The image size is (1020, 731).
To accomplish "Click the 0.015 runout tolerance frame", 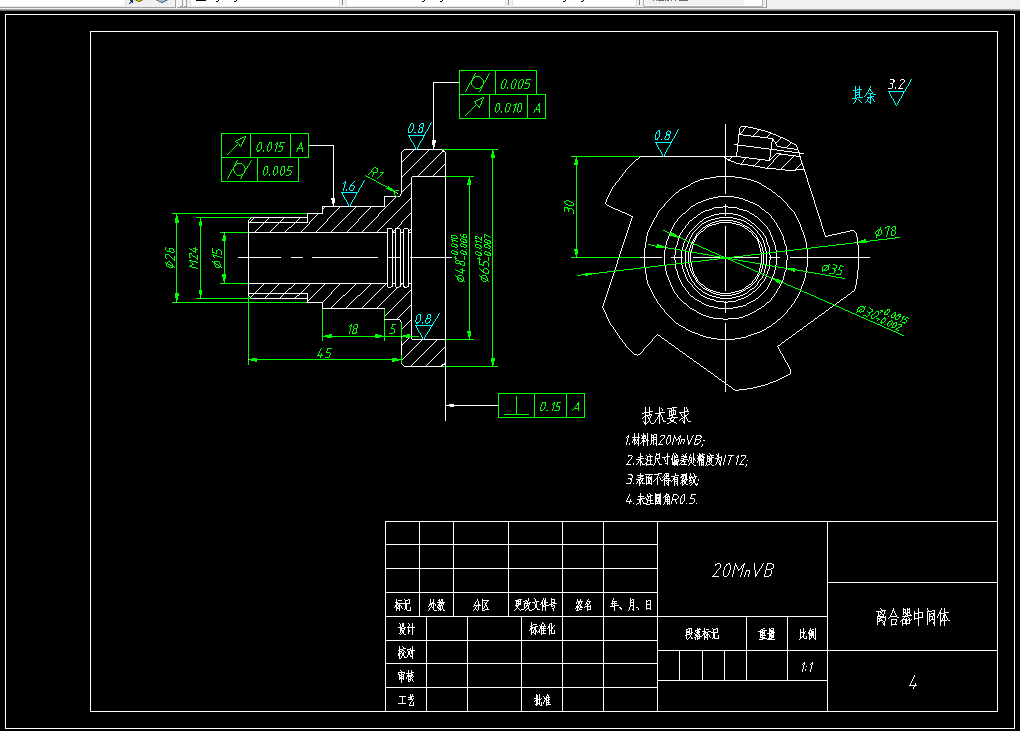I will point(265,146).
